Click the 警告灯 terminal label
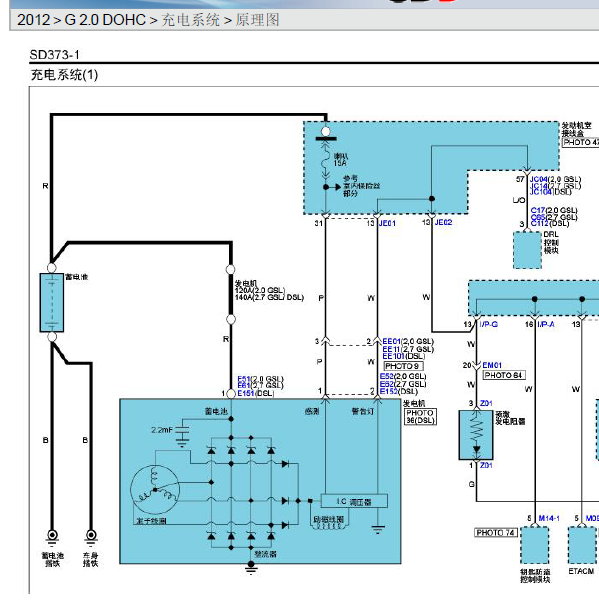The width and height of the screenshot is (599, 601). 363,411
